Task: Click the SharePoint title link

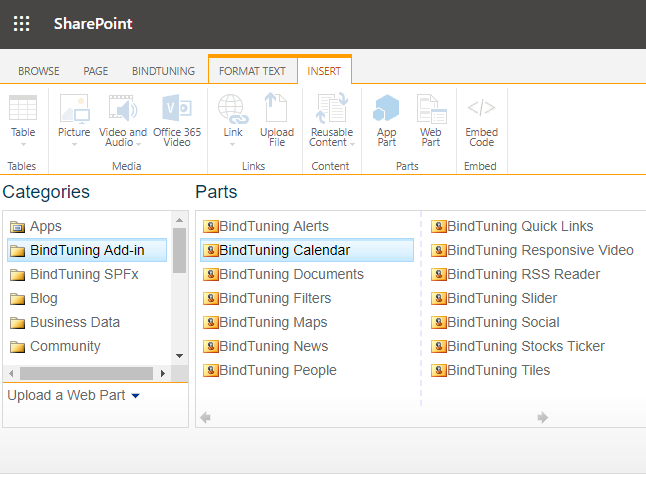Action: (x=93, y=23)
